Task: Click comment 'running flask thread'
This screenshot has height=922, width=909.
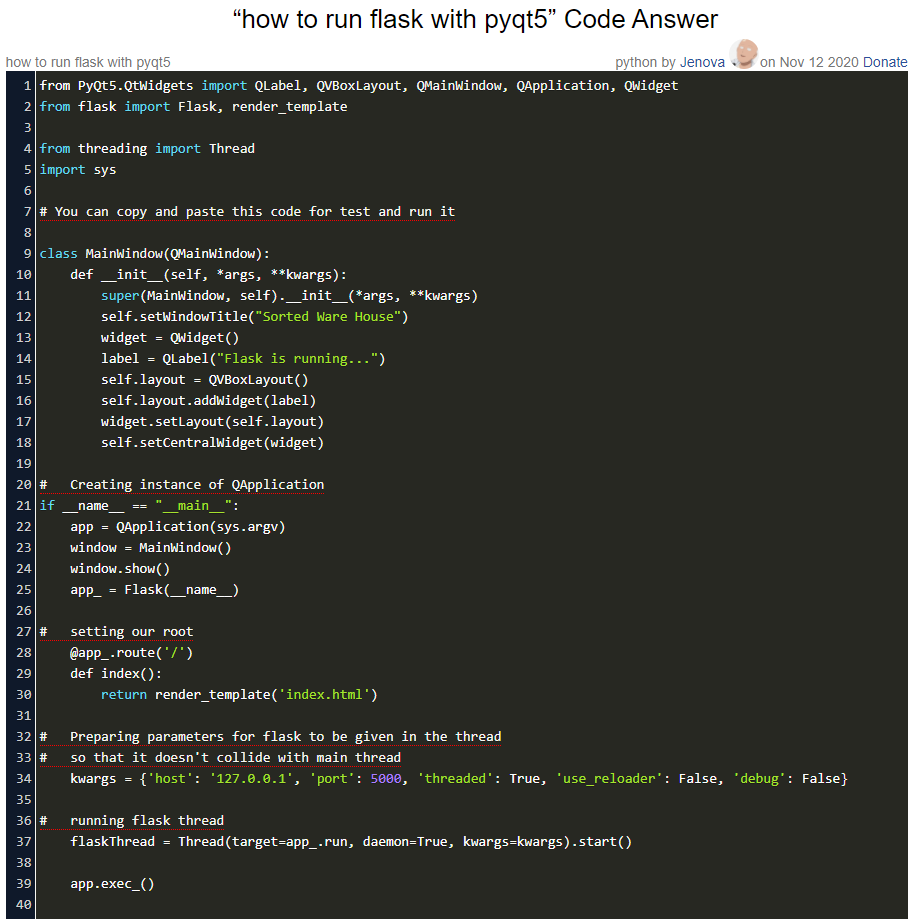Action: coord(132,821)
